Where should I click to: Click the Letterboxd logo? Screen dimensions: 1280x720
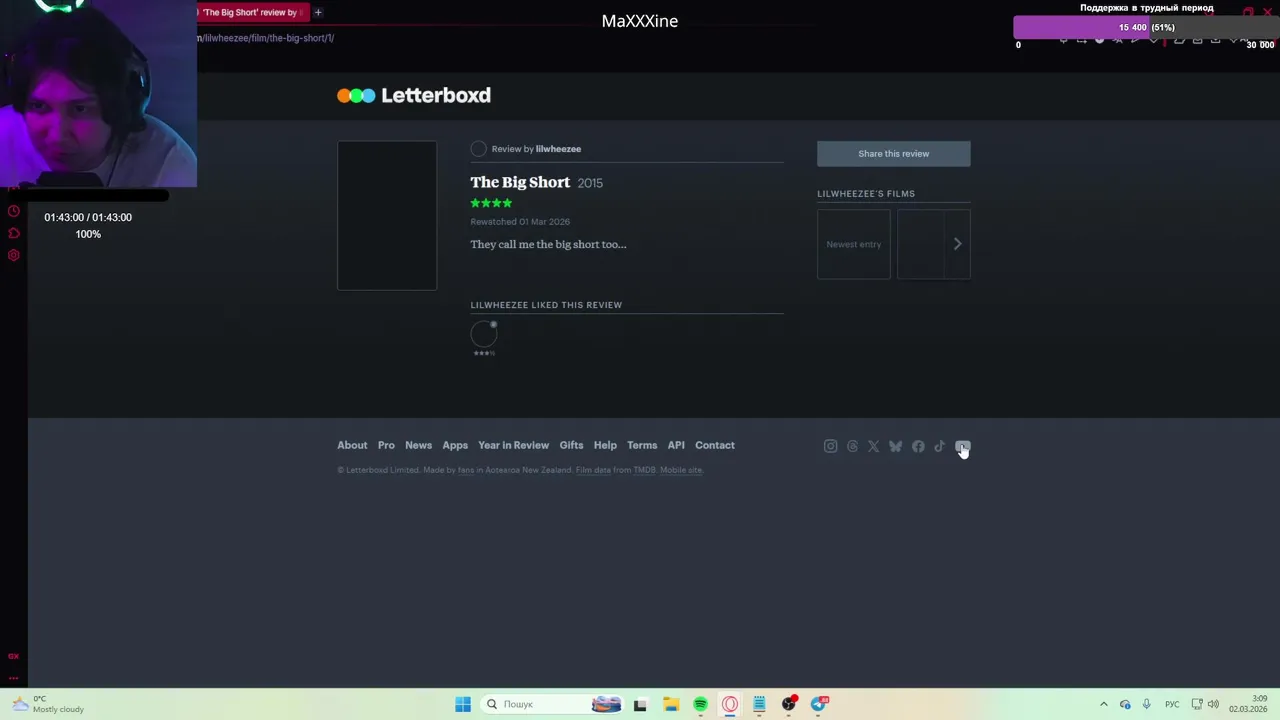414,95
